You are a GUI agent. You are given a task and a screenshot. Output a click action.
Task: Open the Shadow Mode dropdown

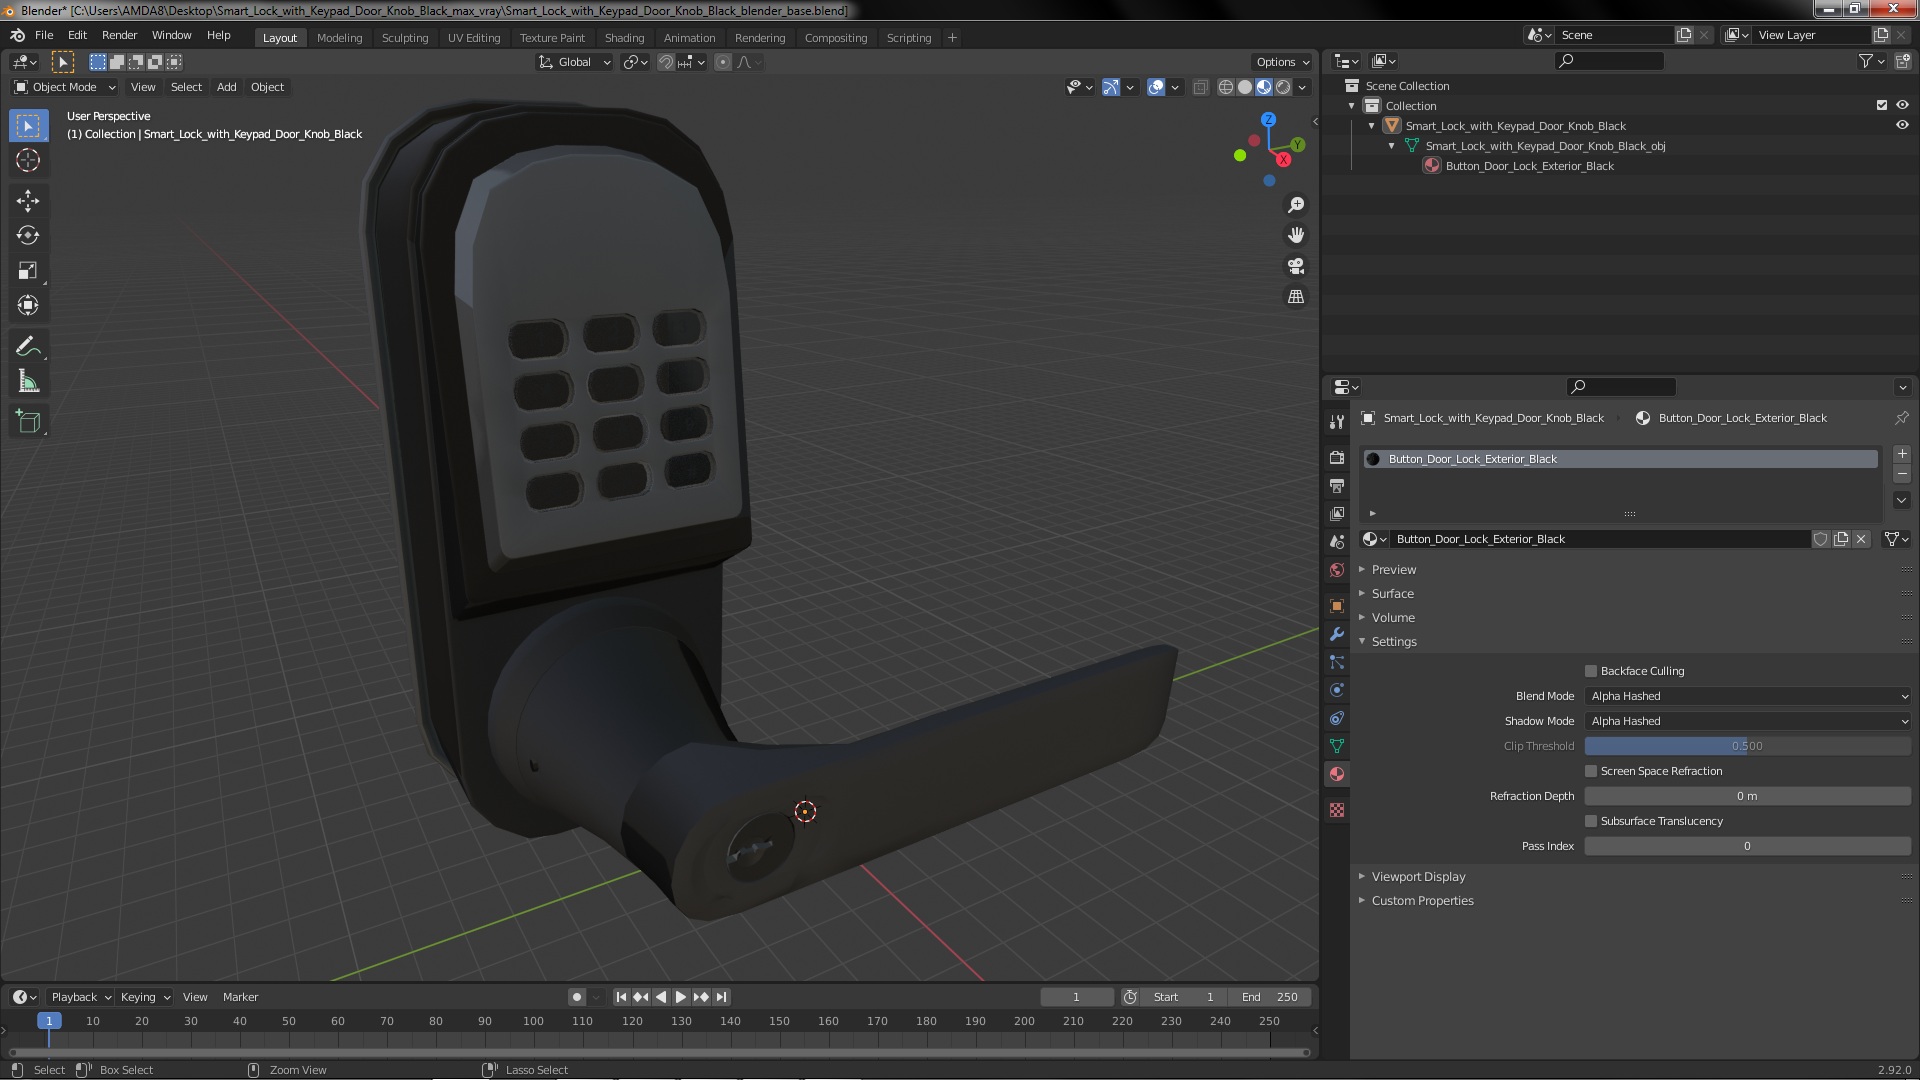click(x=1748, y=721)
